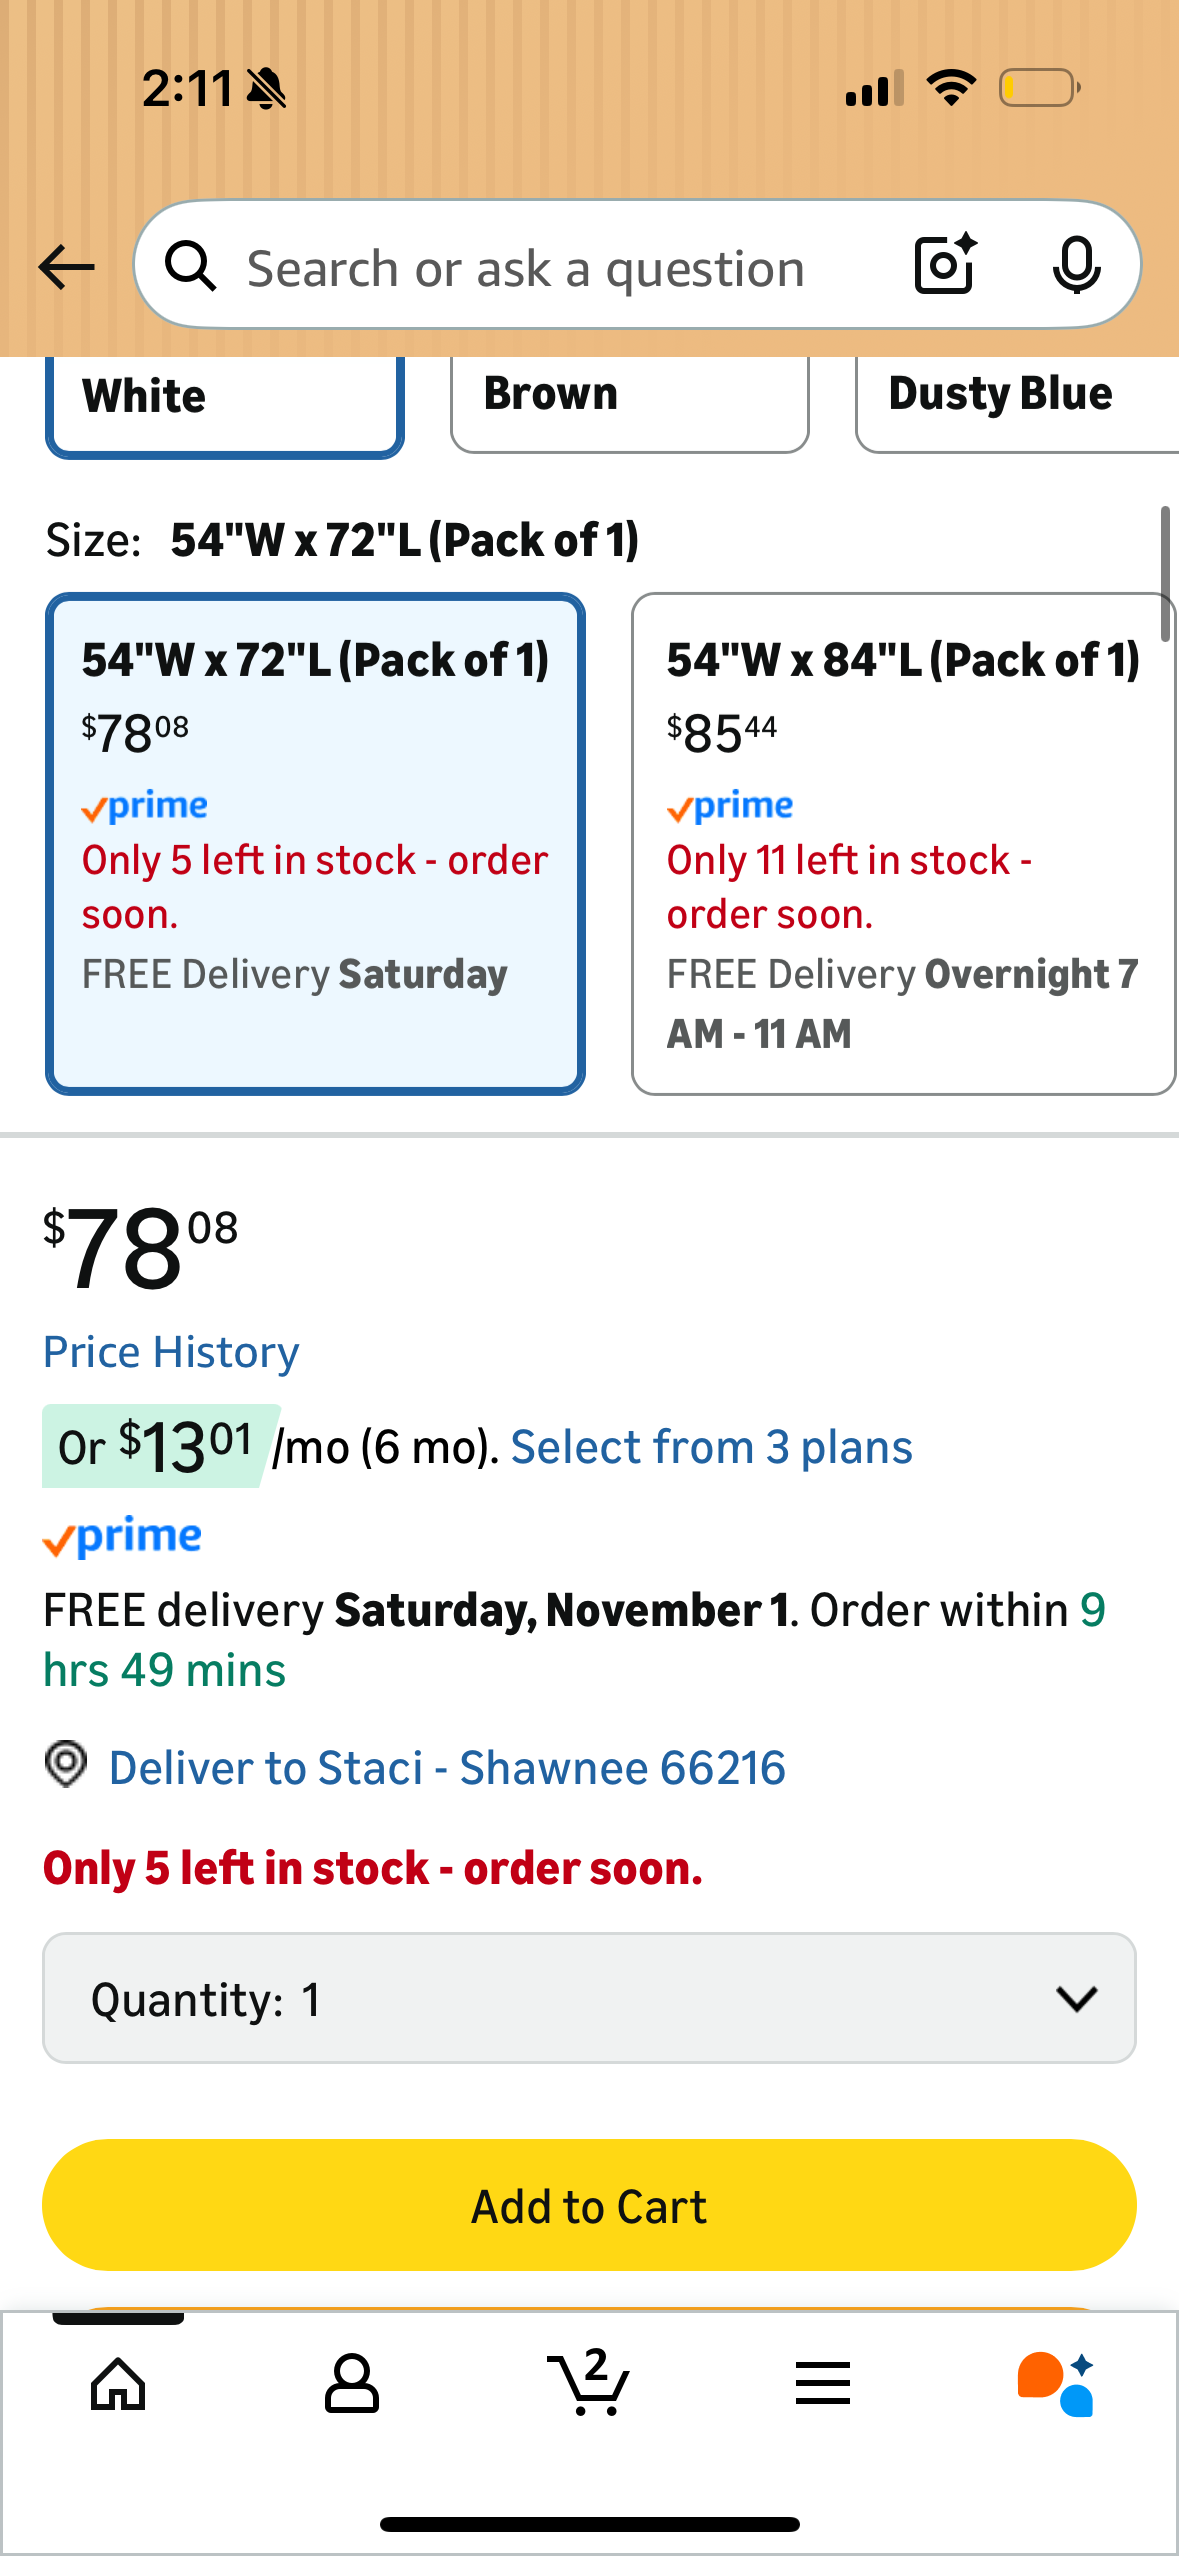Open the hamburger menu icon

[x=823, y=2384]
